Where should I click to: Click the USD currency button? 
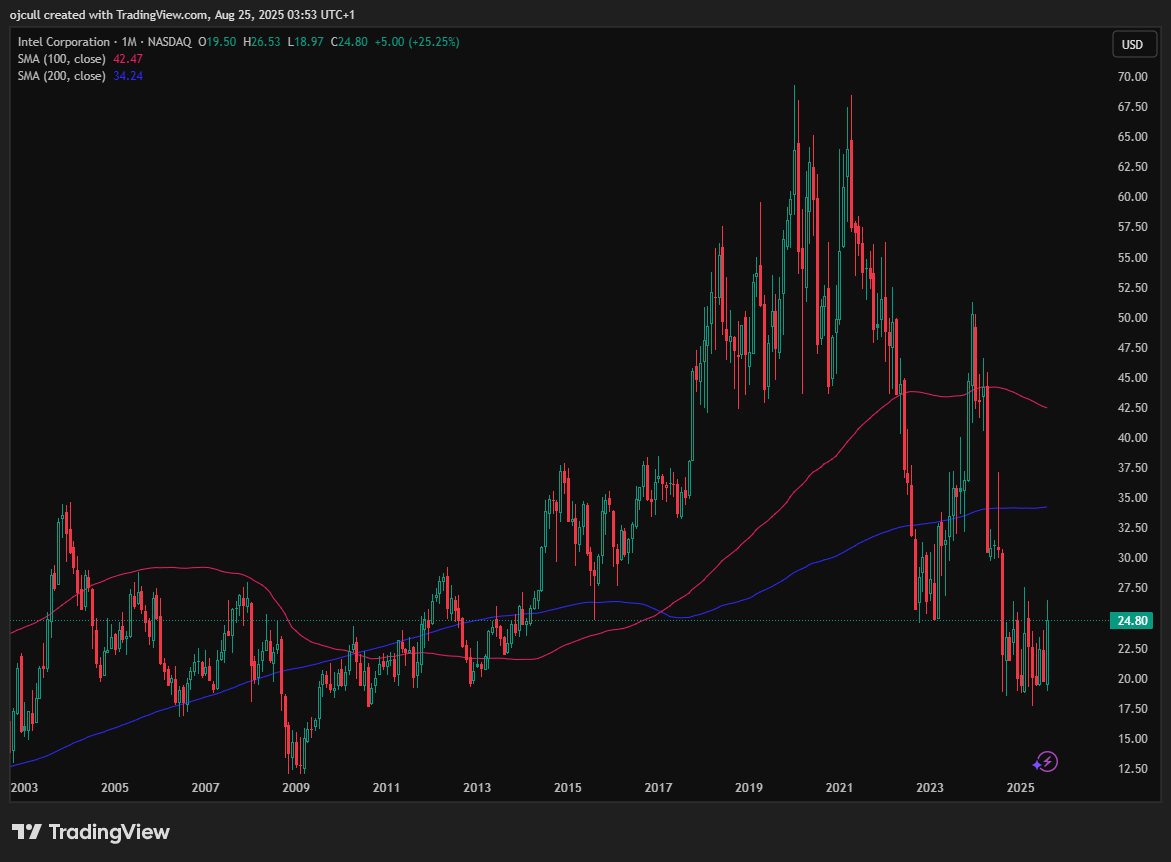[x=1132, y=44]
